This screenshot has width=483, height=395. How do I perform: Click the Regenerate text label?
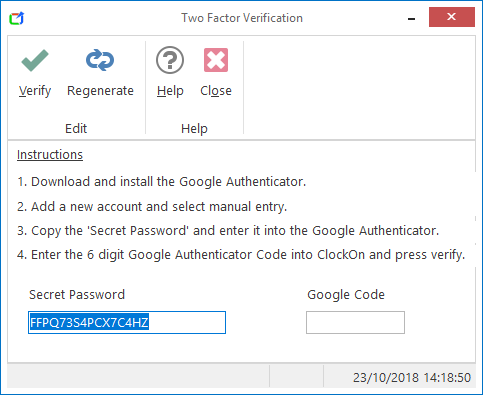[x=100, y=91]
